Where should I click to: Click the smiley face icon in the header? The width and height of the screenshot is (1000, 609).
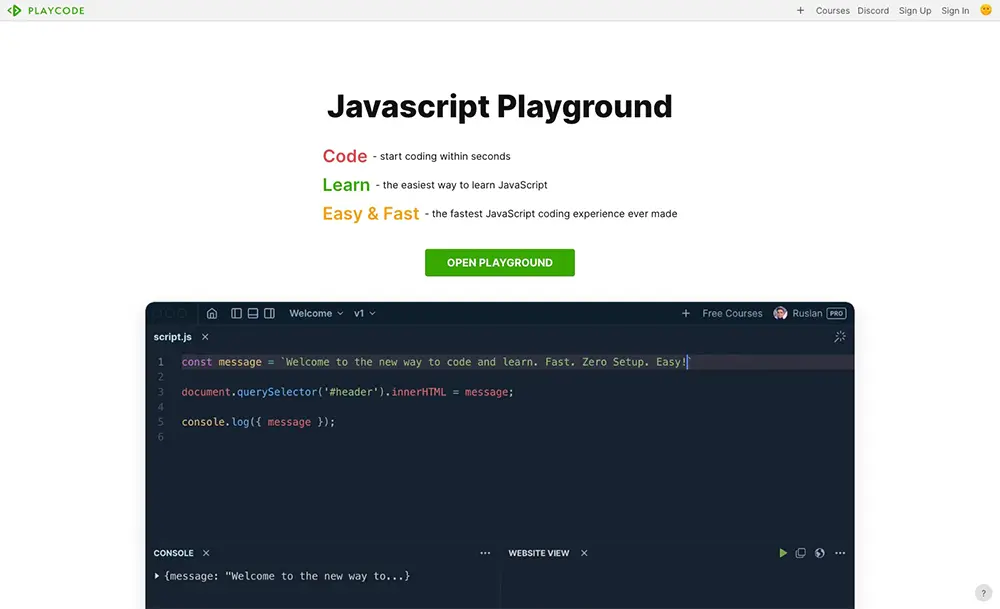point(986,10)
